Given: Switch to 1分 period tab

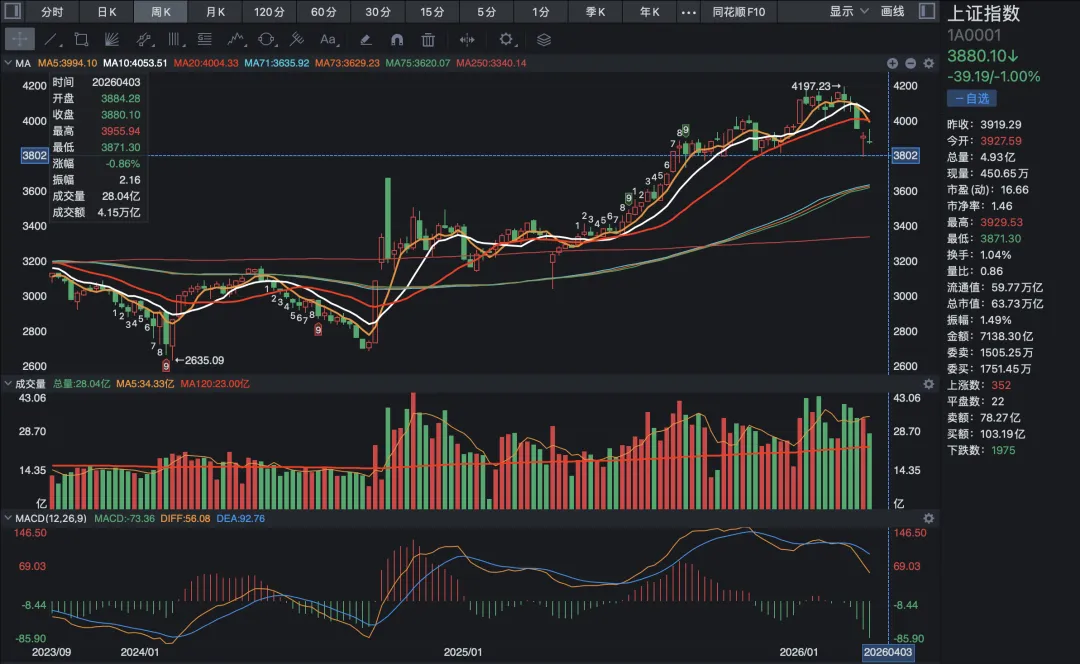Looking at the screenshot, I should [x=541, y=12].
